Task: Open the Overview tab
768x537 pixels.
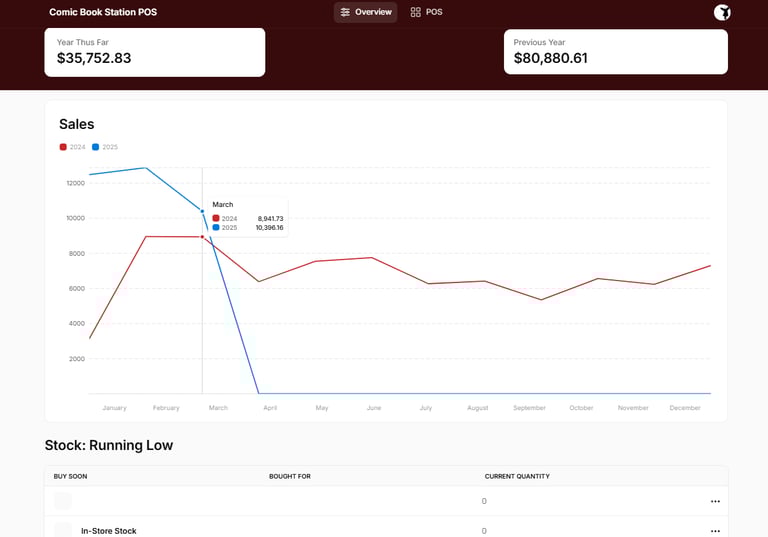Action: (x=366, y=12)
